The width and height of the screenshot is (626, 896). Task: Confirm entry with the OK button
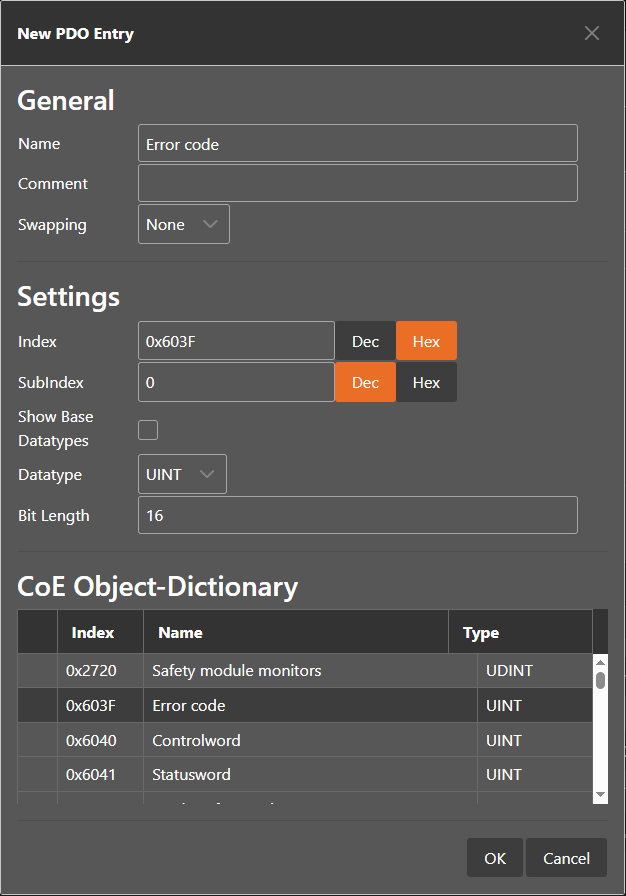pyautogui.click(x=494, y=858)
